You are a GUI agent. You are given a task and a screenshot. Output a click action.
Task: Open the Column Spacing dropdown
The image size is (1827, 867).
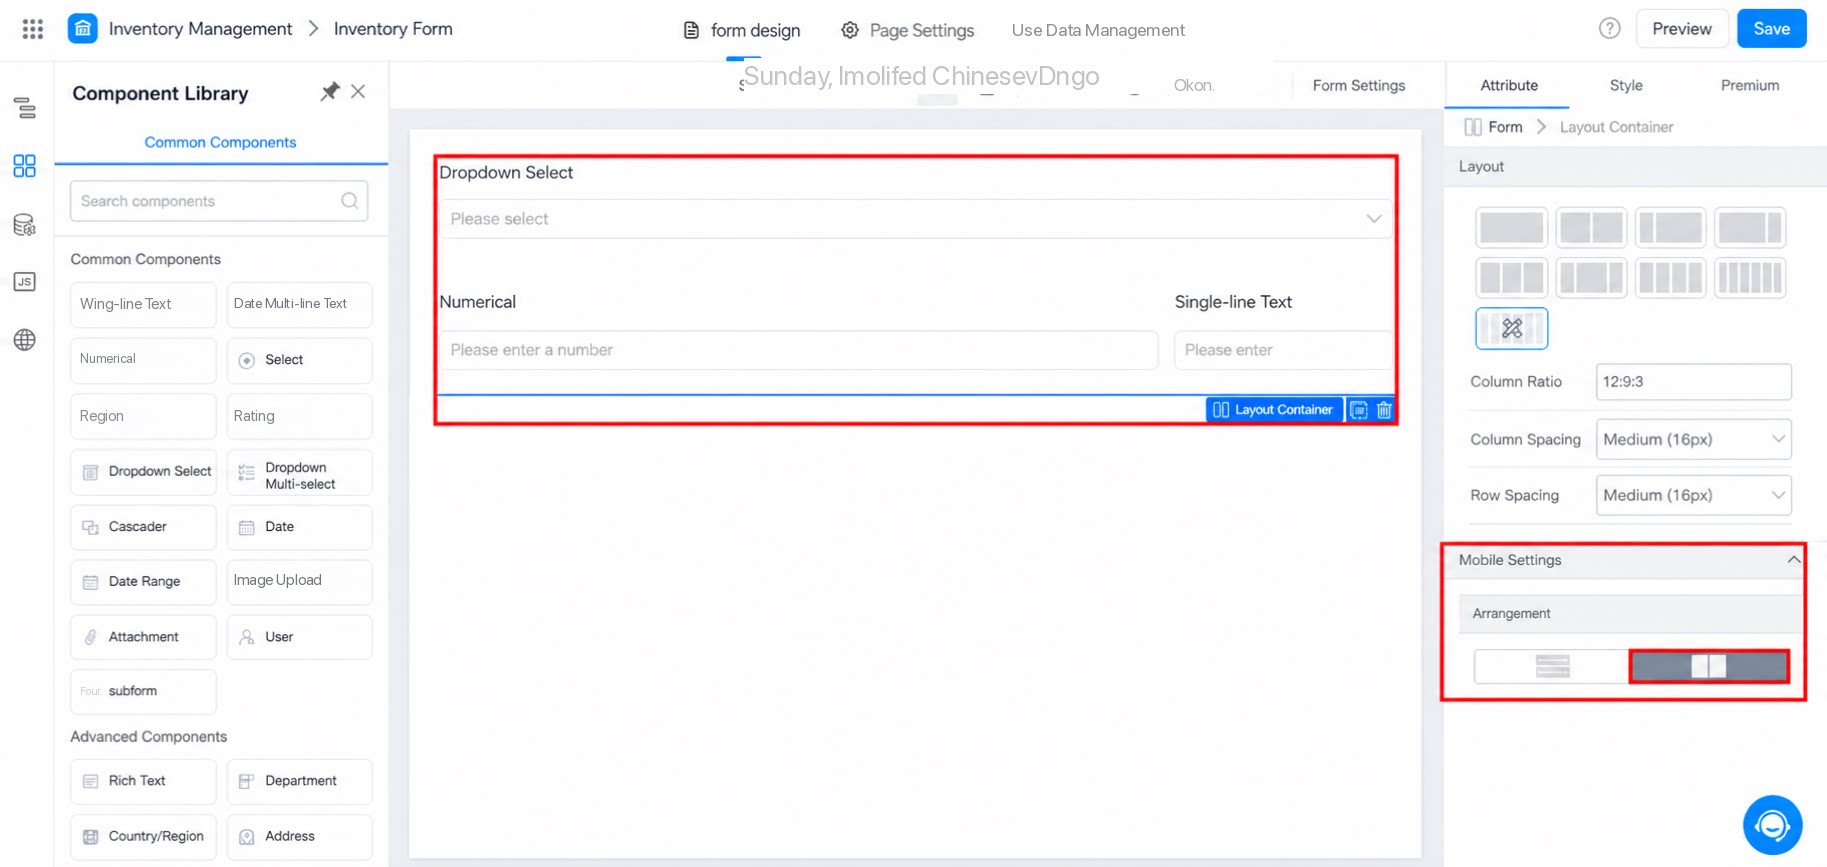(1693, 439)
